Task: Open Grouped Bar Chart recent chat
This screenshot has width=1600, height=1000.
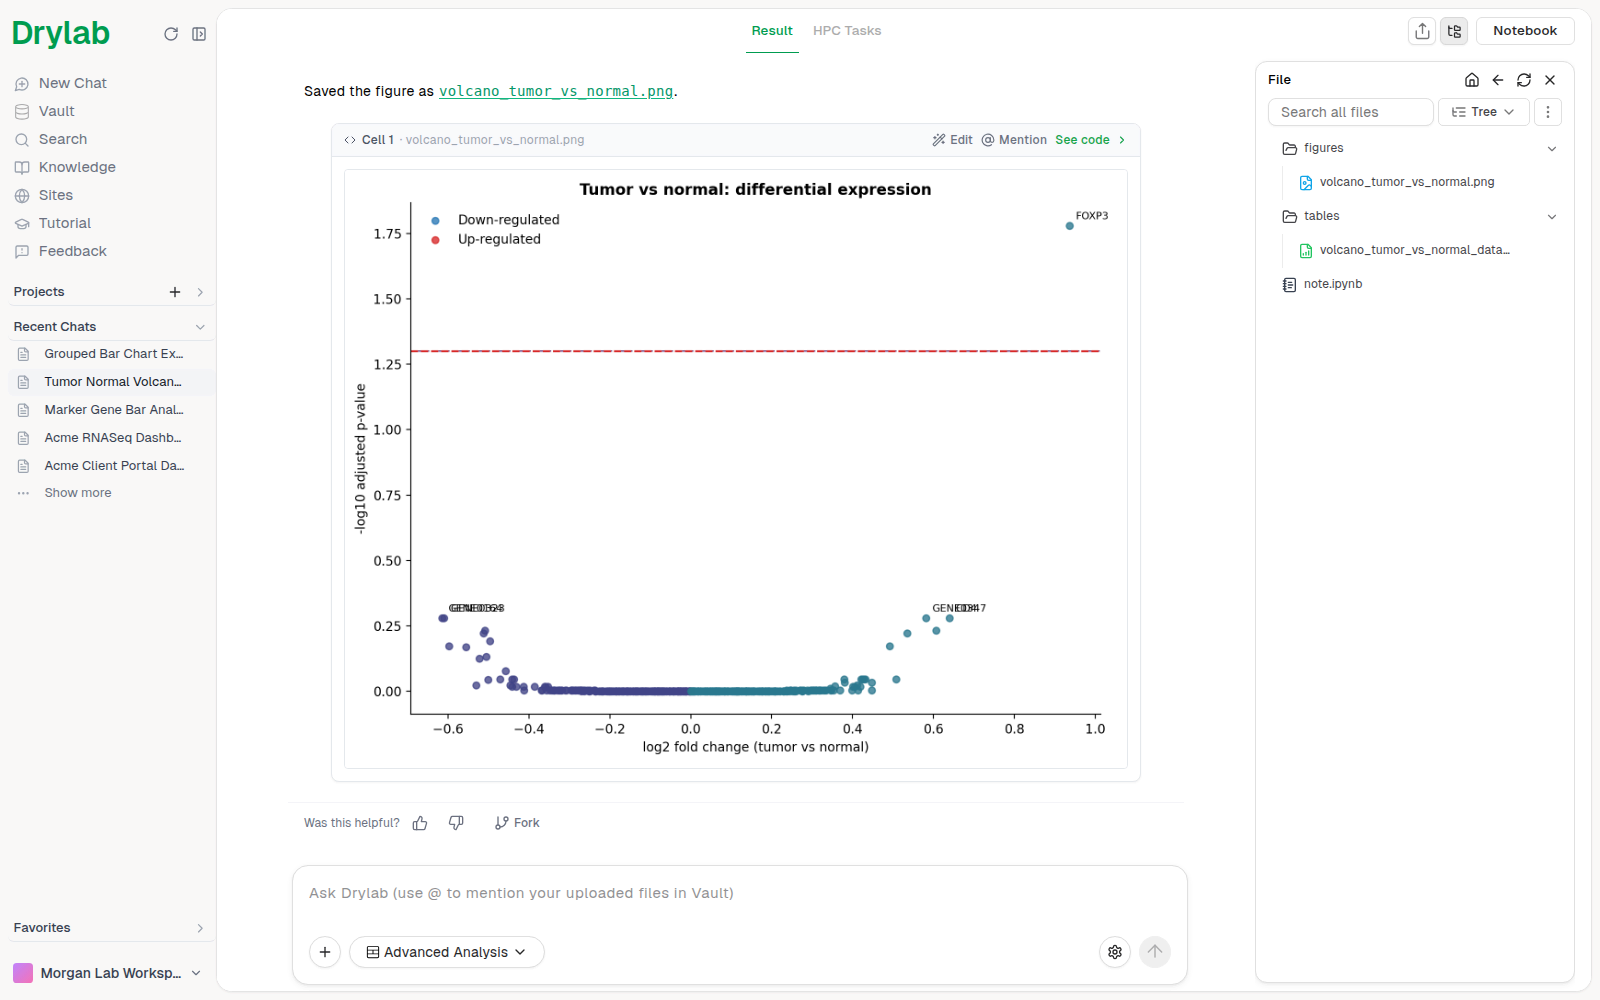Action: tap(112, 354)
